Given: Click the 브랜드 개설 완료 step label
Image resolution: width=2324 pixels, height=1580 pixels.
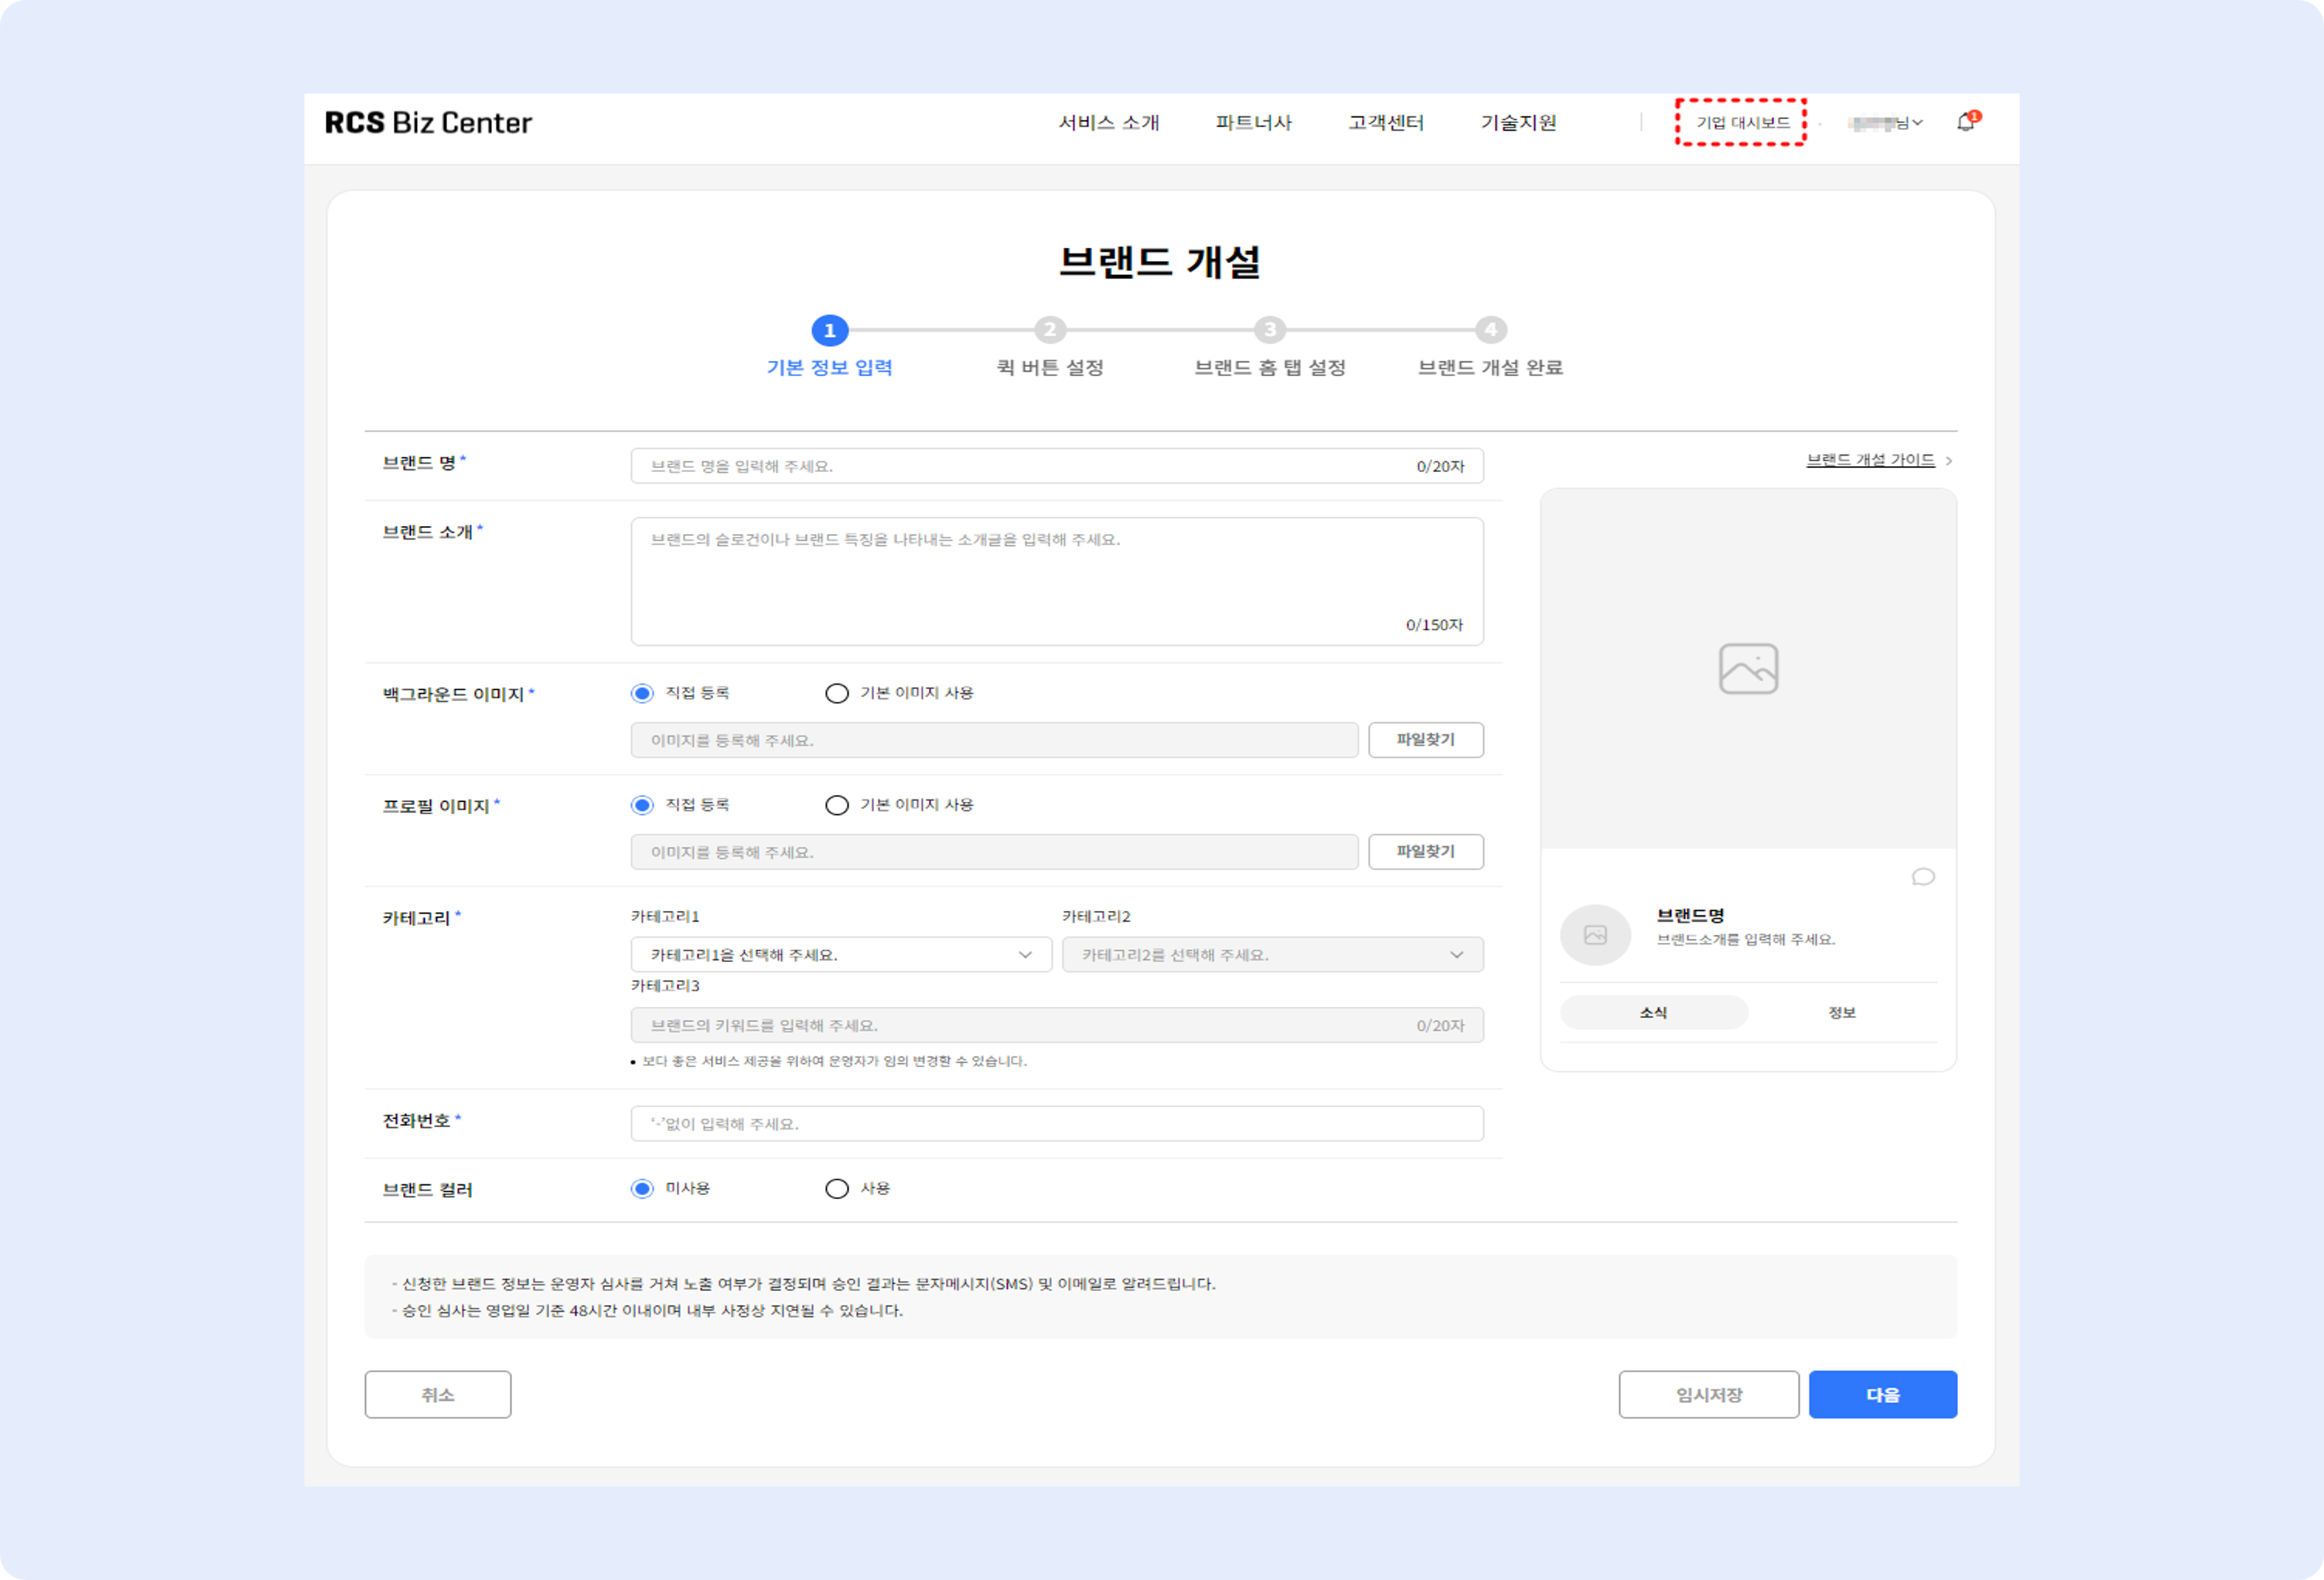Looking at the screenshot, I should pos(1490,367).
